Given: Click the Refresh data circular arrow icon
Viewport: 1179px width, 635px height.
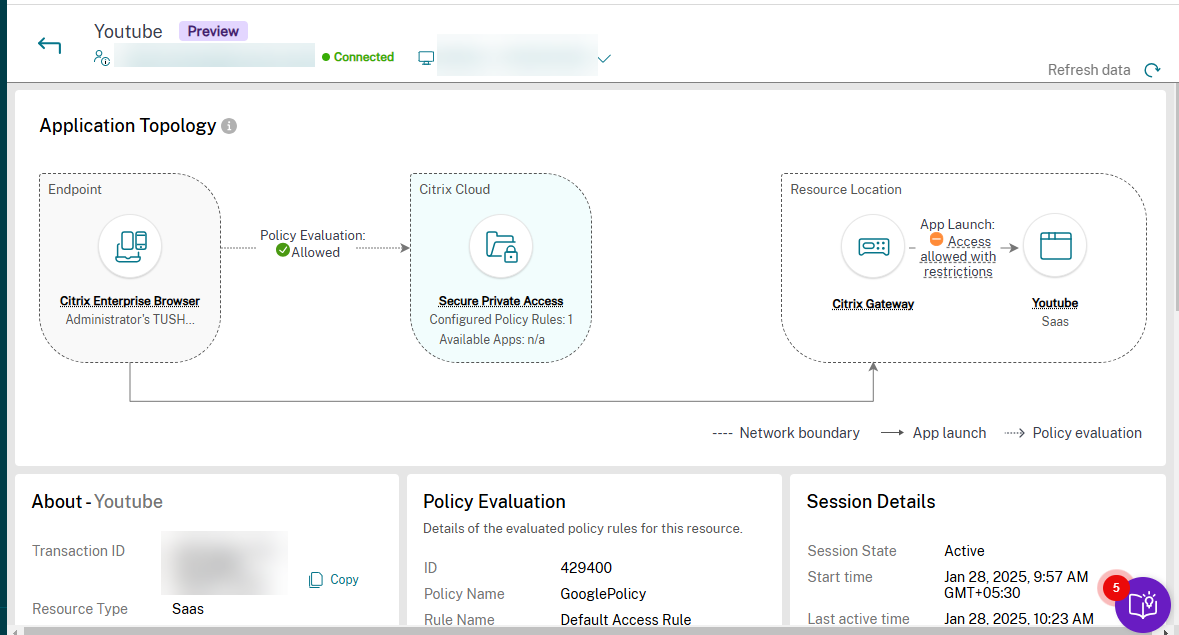Looking at the screenshot, I should coord(1152,70).
